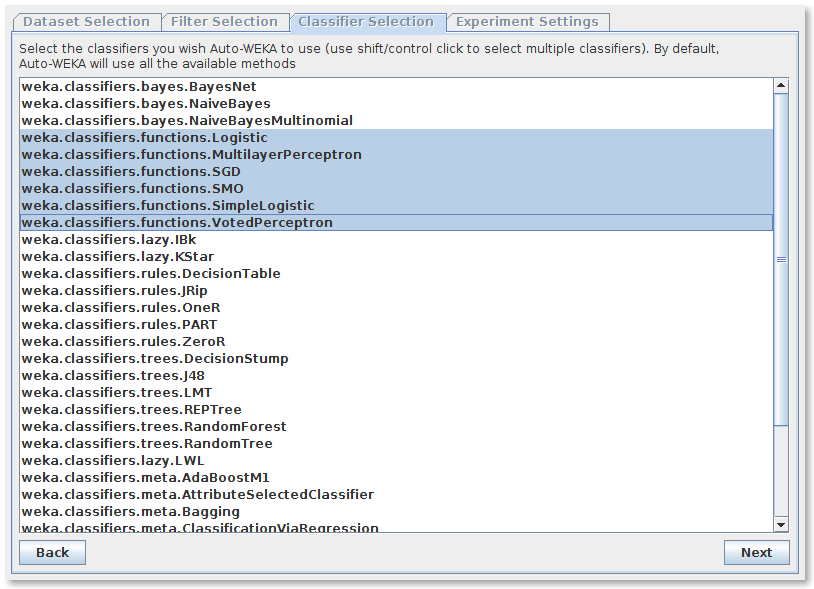Select weka.classifiers.lazy.LWL
814x589 pixels.
(397, 461)
